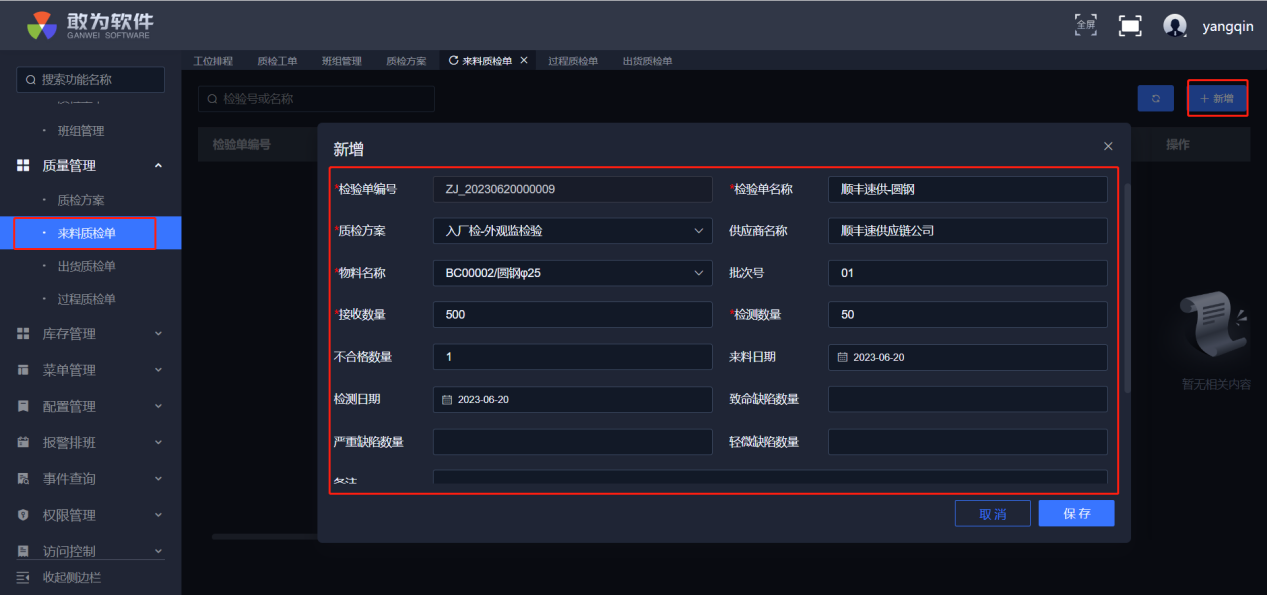Click the 搜索功能名称 sidebar search field
The image size is (1267, 595).
(91, 80)
